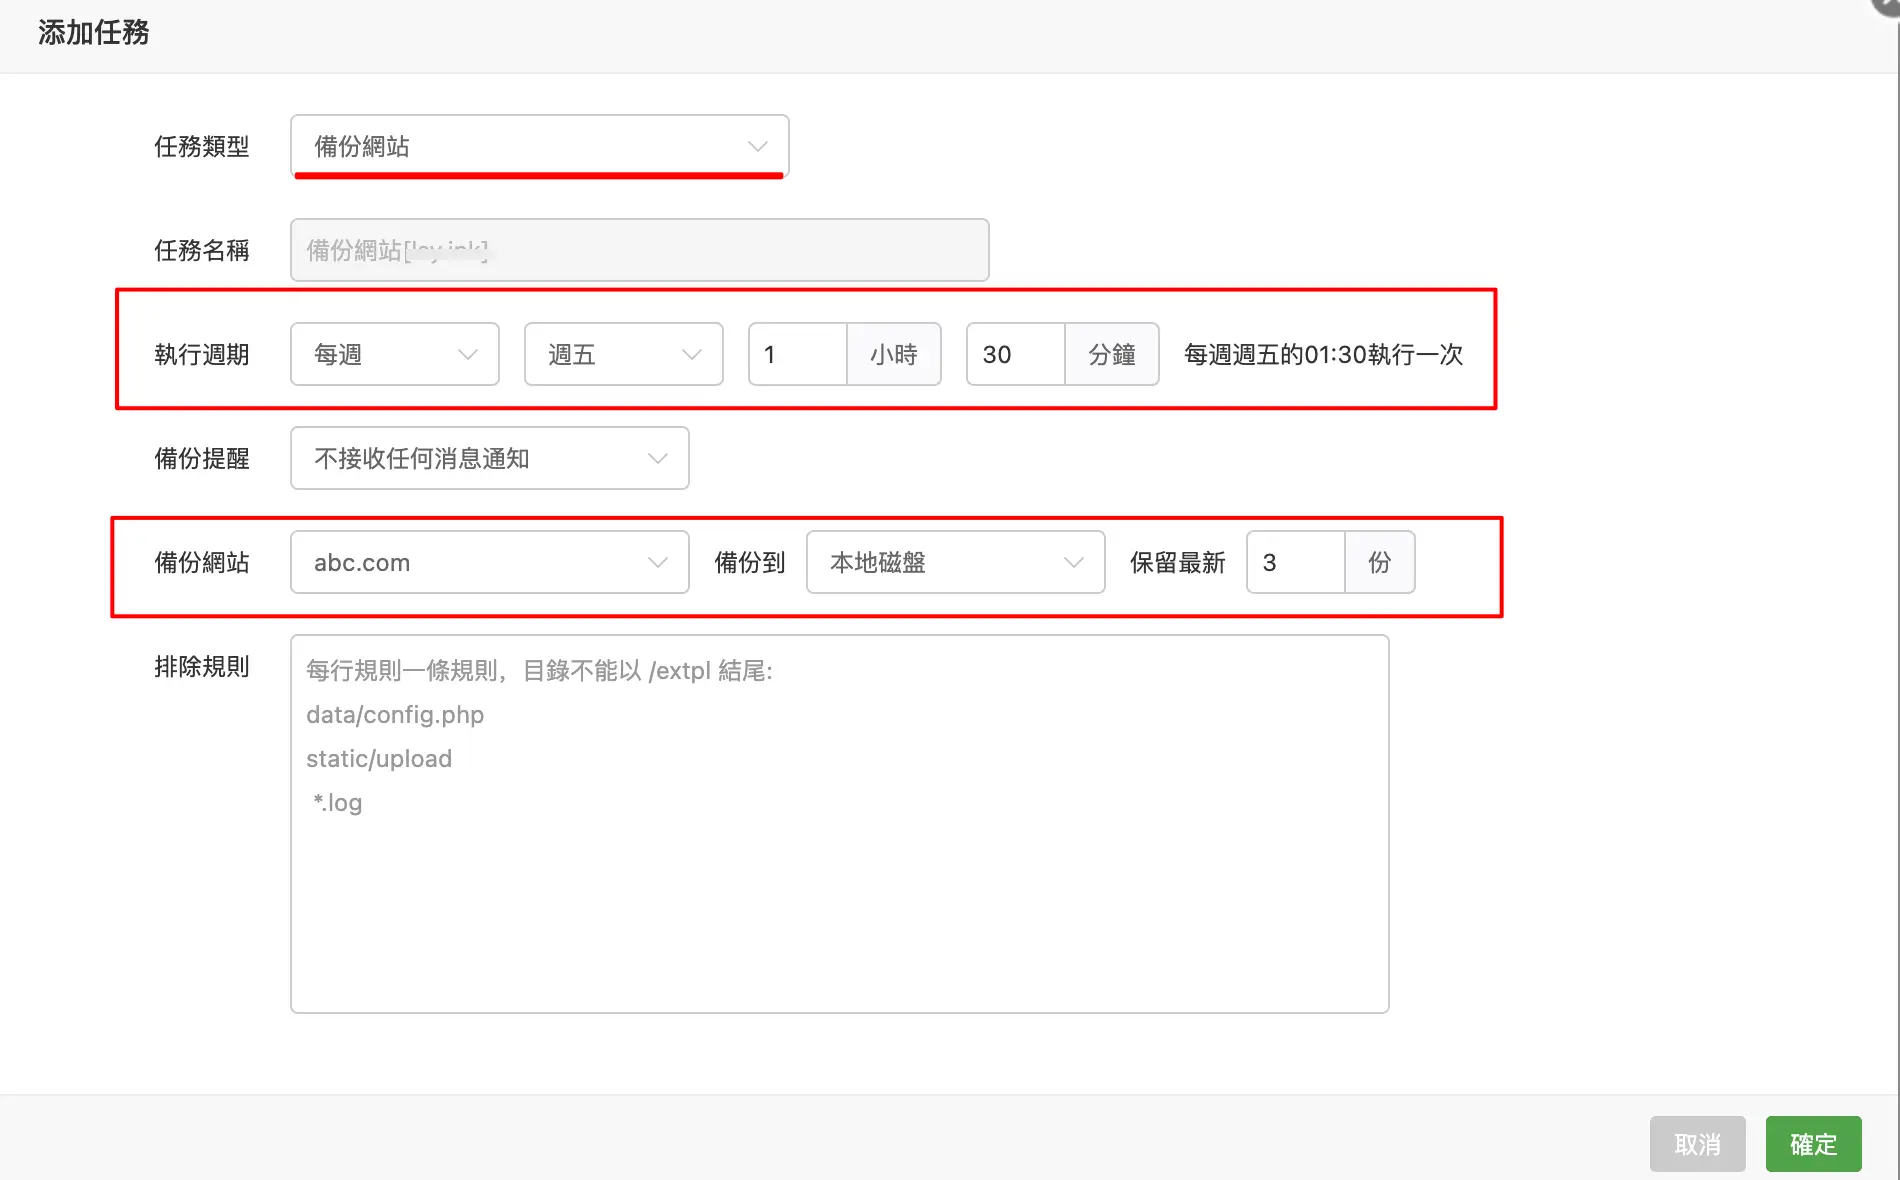Click the 每週週五的01:30執行一次 summary text
This screenshot has width=1900, height=1180.
[x=1323, y=354]
